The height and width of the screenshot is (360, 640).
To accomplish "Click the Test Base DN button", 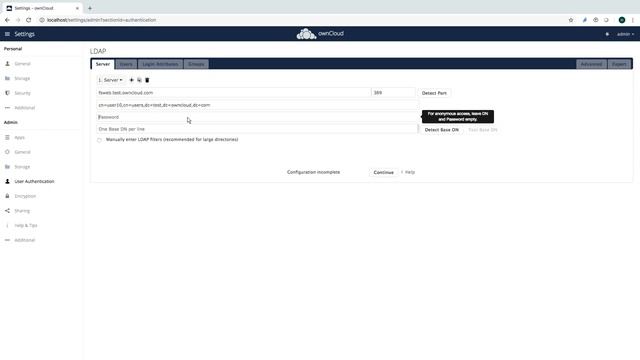I will click(x=482, y=130).
